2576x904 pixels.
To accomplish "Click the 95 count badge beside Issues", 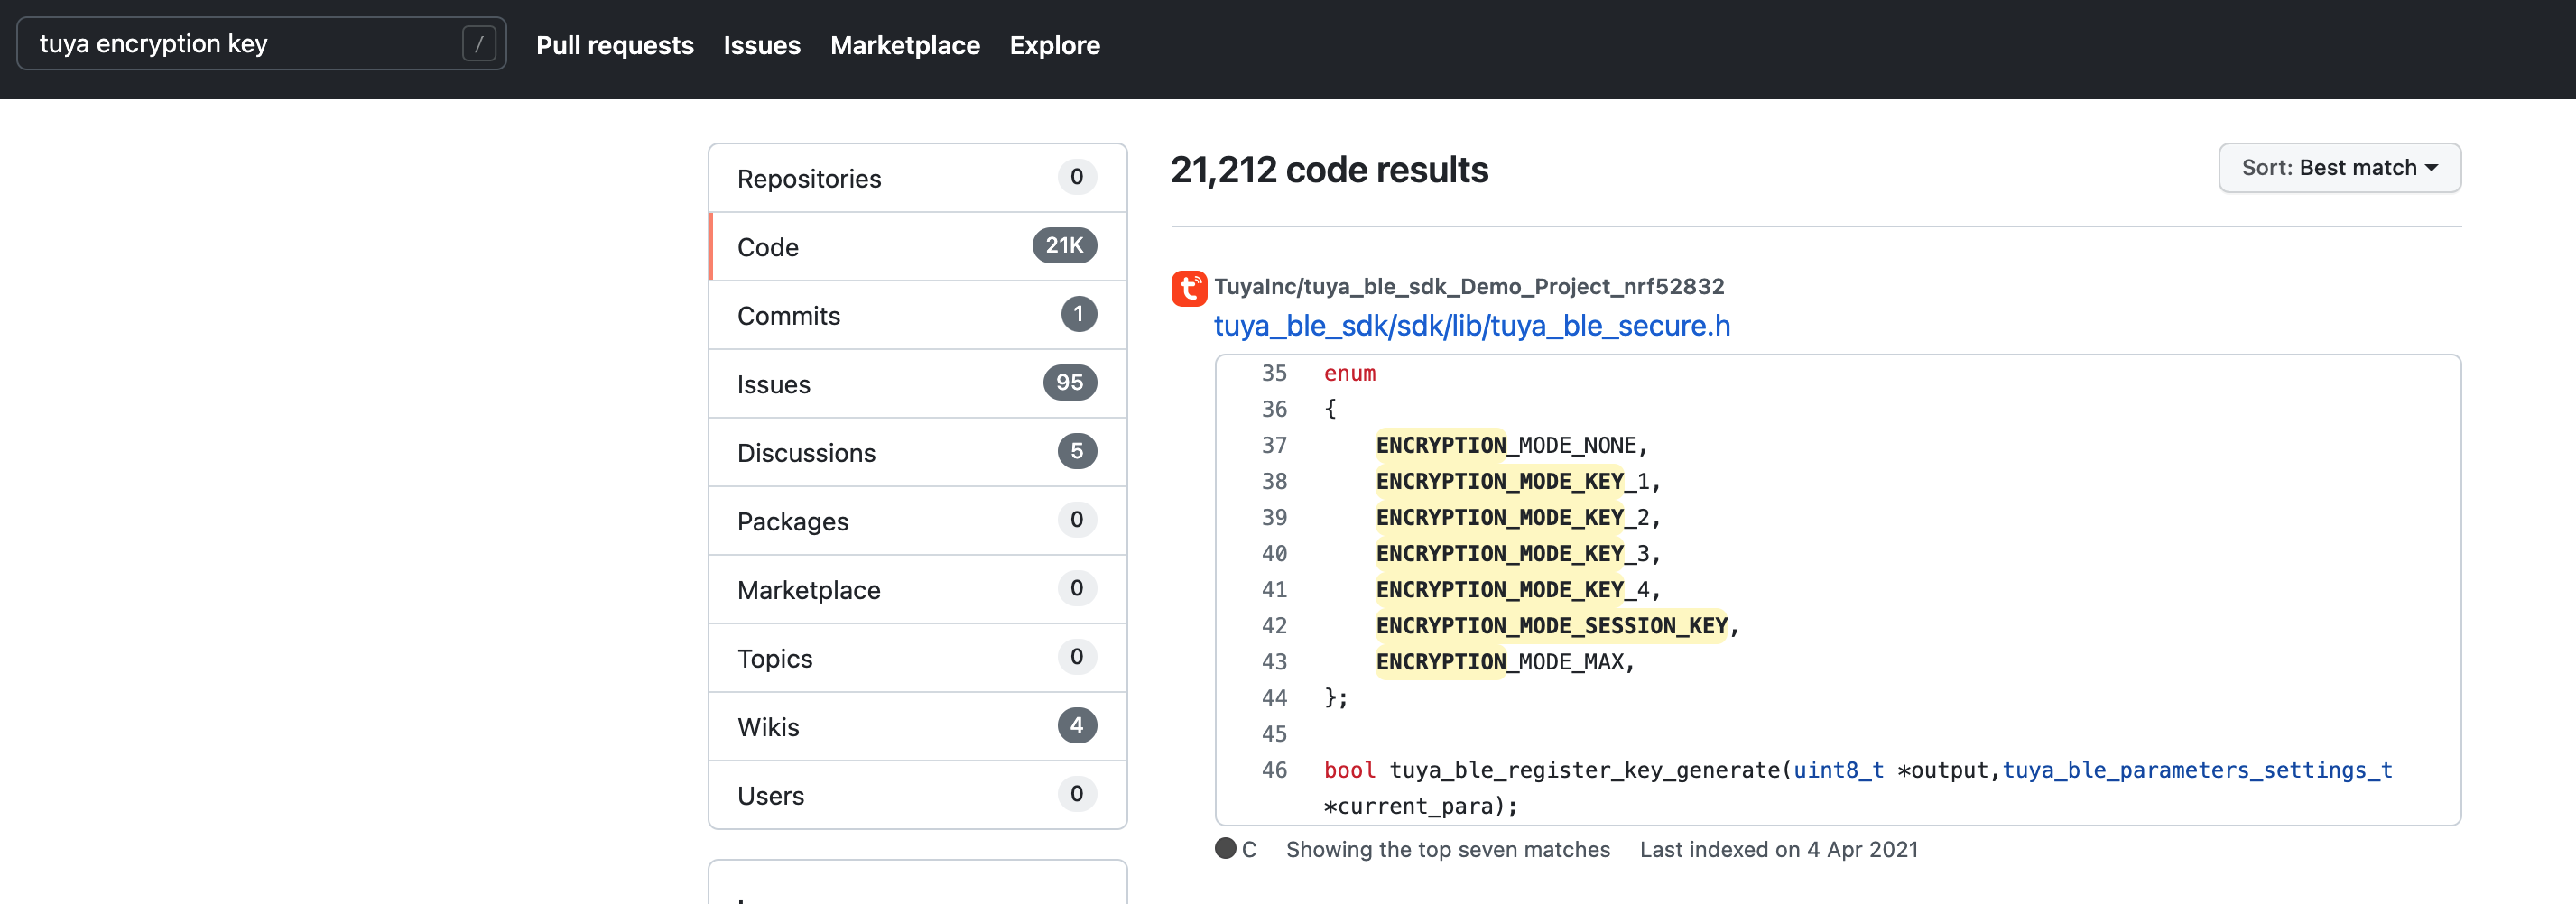I will click(x=1069, y=383).
